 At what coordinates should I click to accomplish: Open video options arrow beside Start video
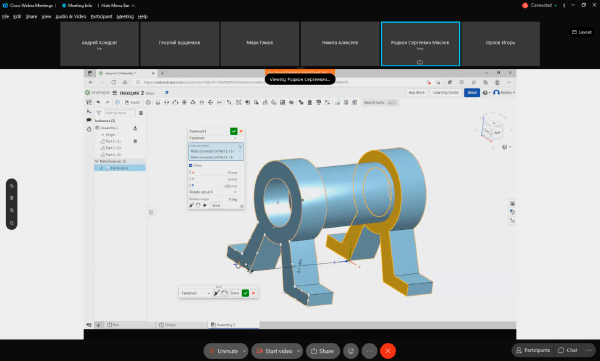[299, 351]
